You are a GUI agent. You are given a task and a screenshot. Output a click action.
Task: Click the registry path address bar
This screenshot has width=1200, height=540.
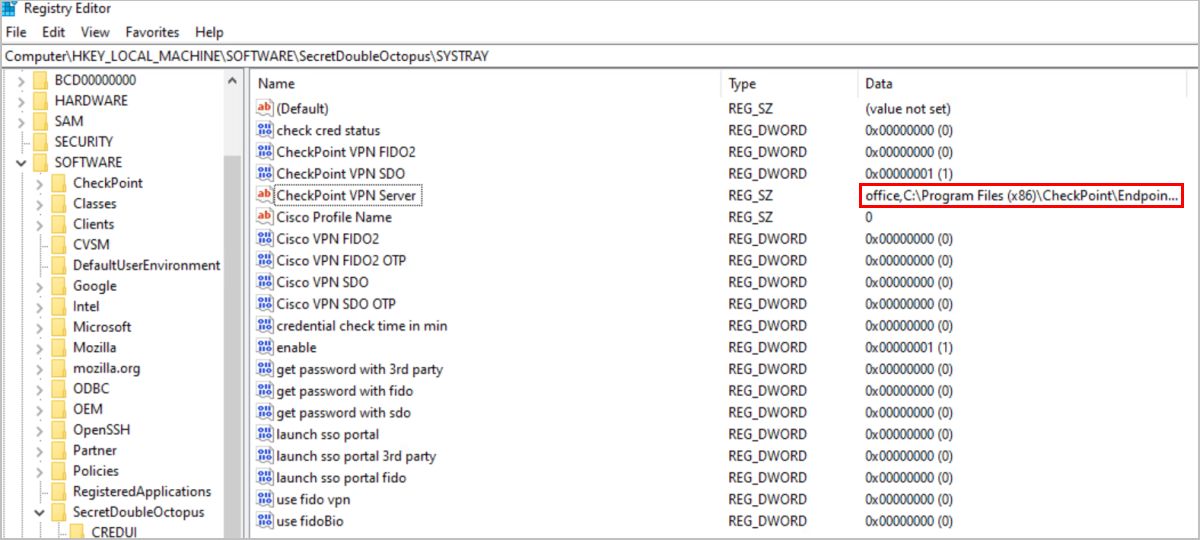tap(600, 57)
